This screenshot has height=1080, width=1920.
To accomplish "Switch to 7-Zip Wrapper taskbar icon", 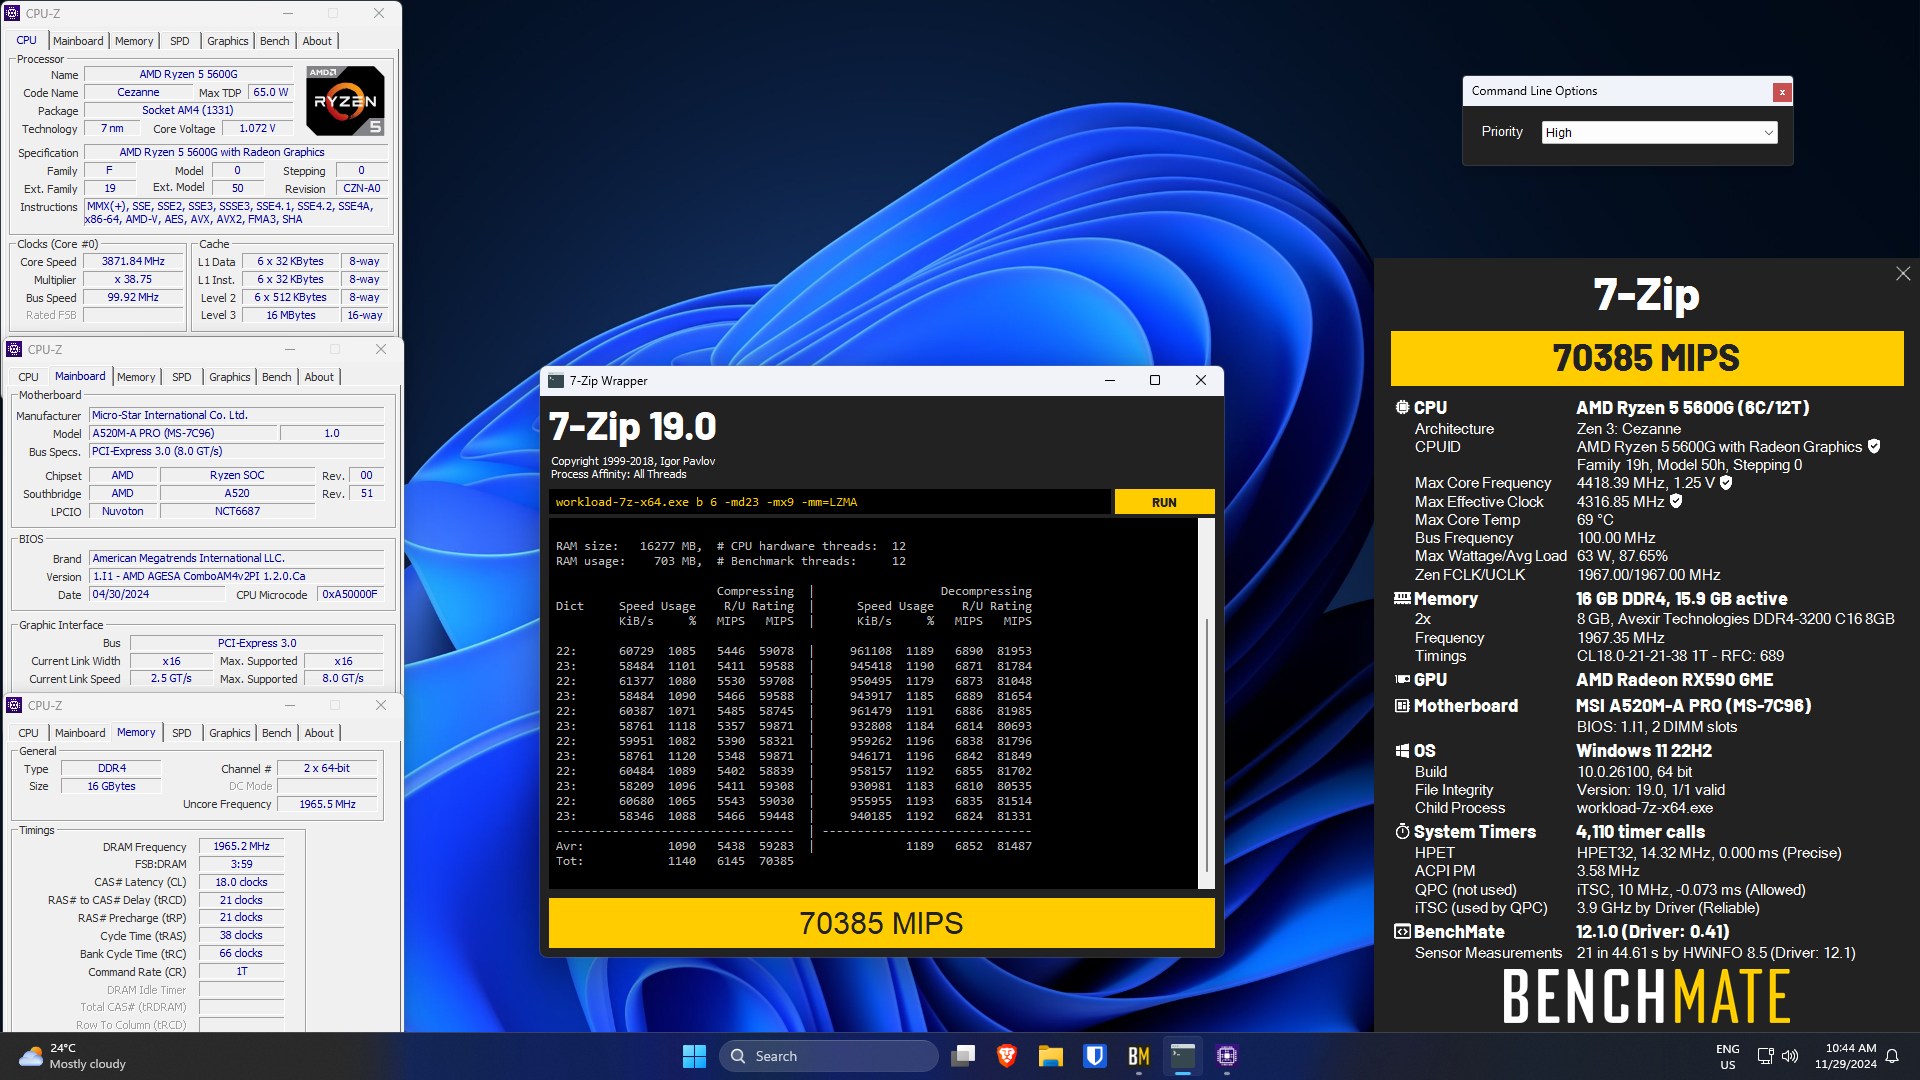I will pos(1183,1056).
